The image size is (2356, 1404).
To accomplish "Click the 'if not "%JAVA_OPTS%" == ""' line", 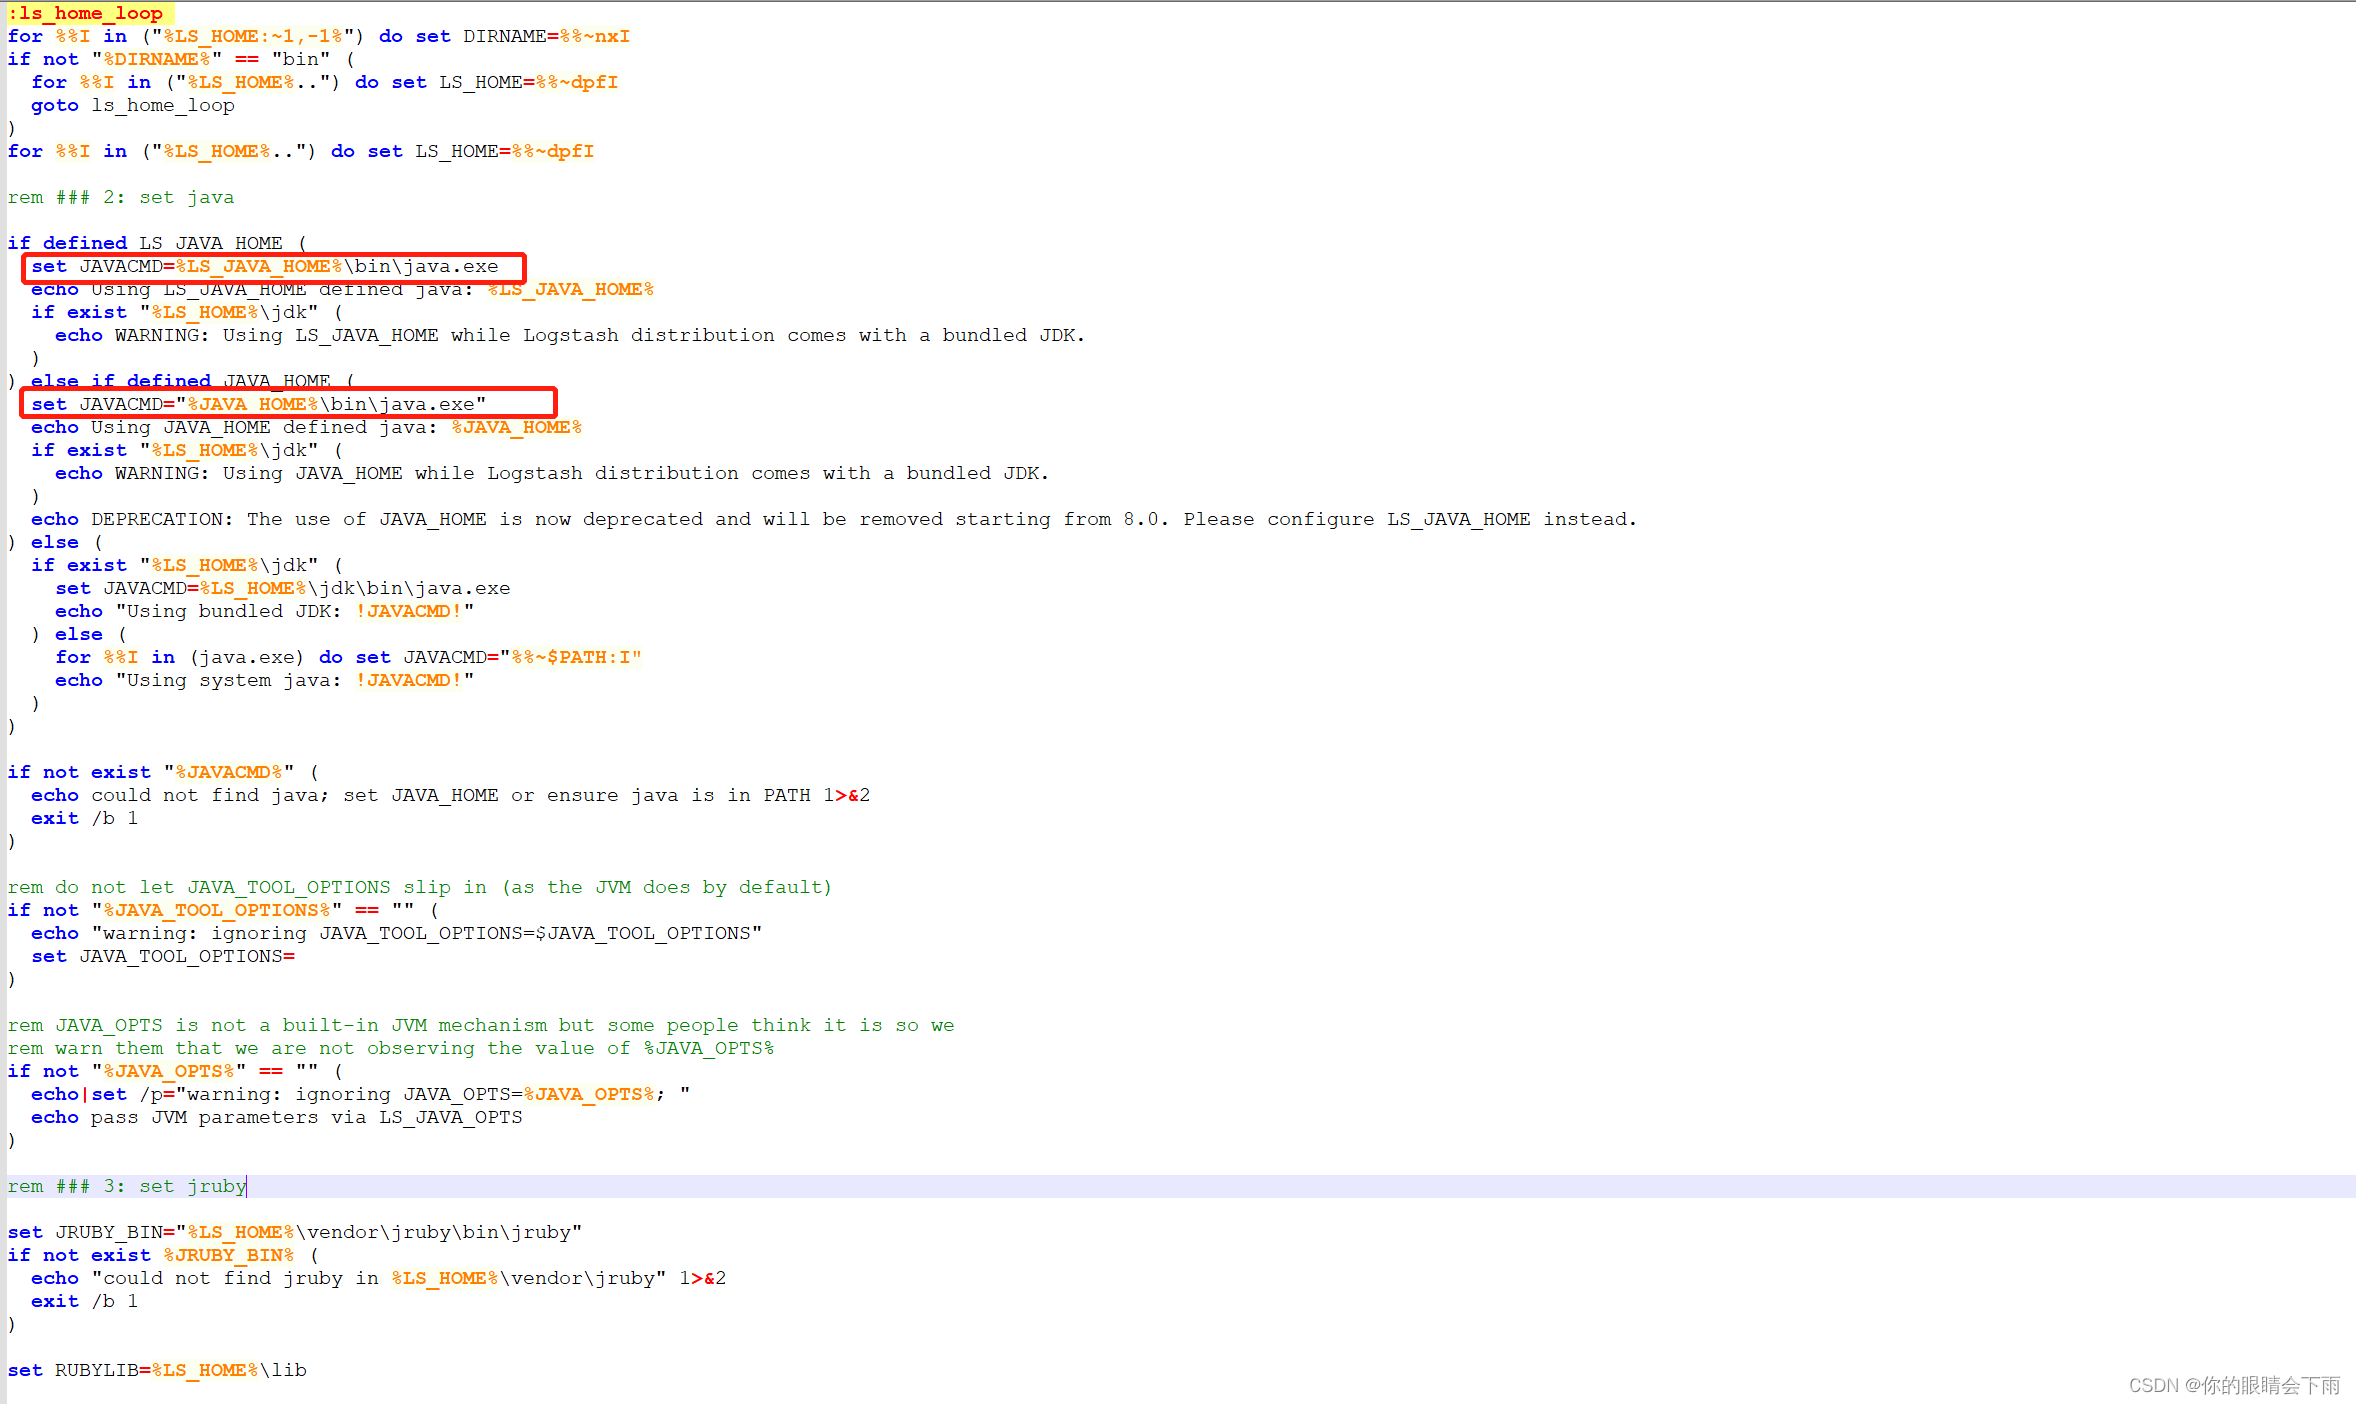I will point(175,1071).
